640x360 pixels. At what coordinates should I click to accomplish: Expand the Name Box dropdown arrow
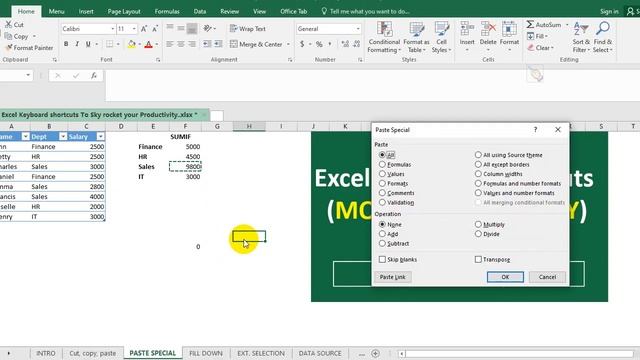28,75
